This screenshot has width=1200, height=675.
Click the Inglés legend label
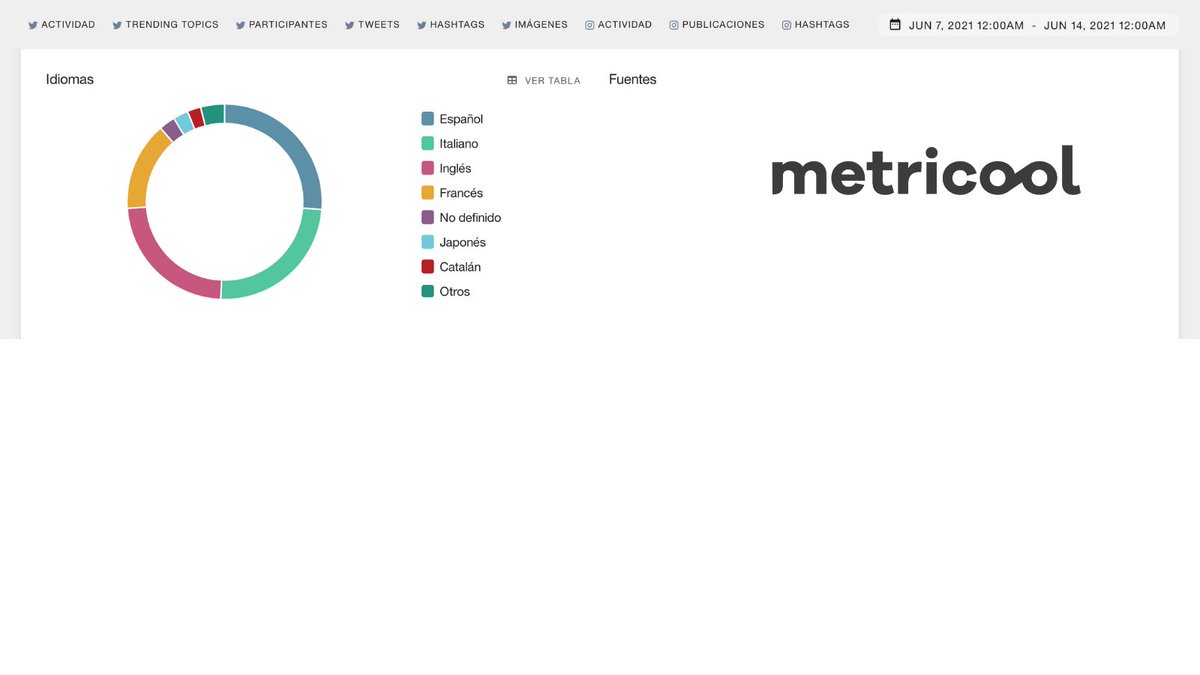tap(455, 168)
